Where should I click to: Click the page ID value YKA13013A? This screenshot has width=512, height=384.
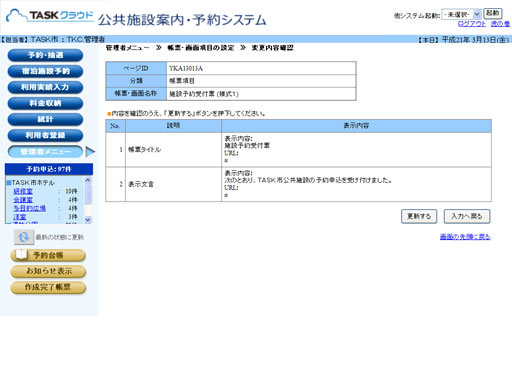186,68
